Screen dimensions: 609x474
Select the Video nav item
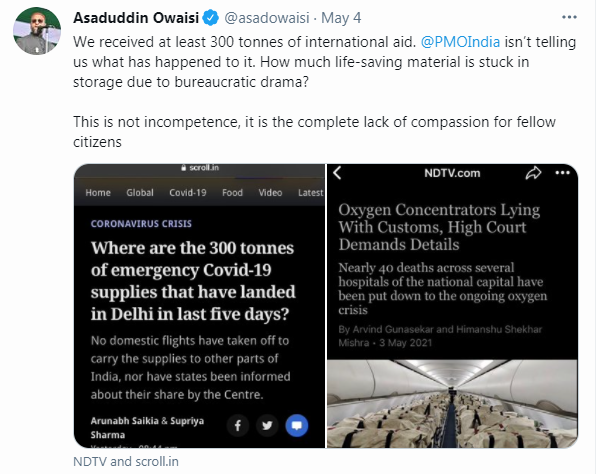[270, 193]
